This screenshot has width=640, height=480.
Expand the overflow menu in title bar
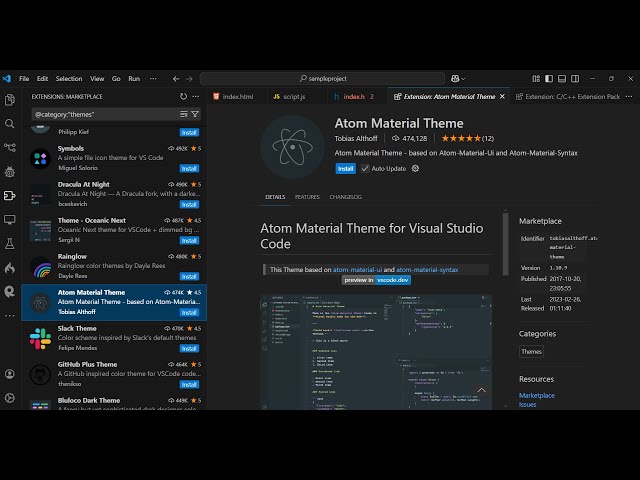151,78
